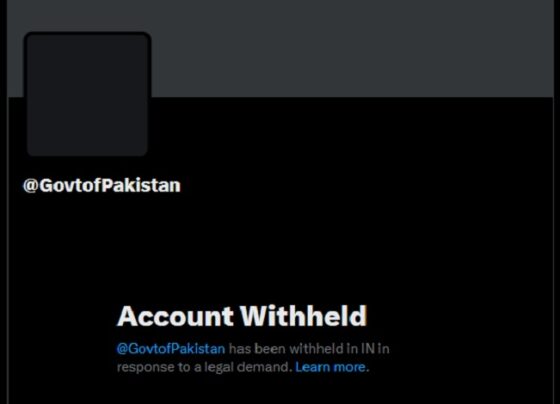Click the word 'Learn' in the link

[311, 367]
